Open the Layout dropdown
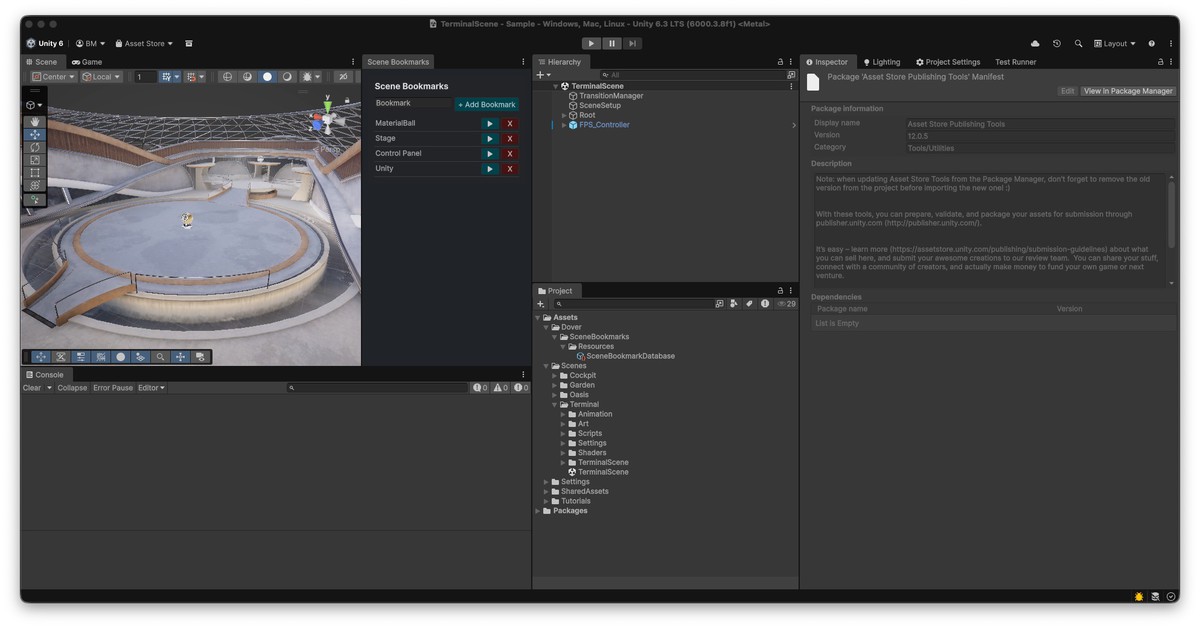 [x=1115, y=44]
